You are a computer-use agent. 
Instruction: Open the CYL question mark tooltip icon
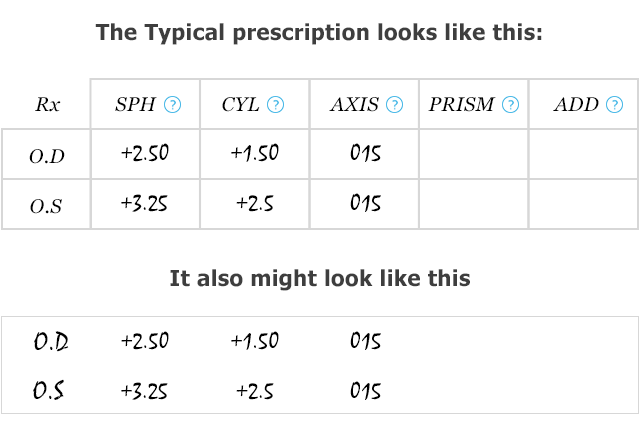[276, 104]
